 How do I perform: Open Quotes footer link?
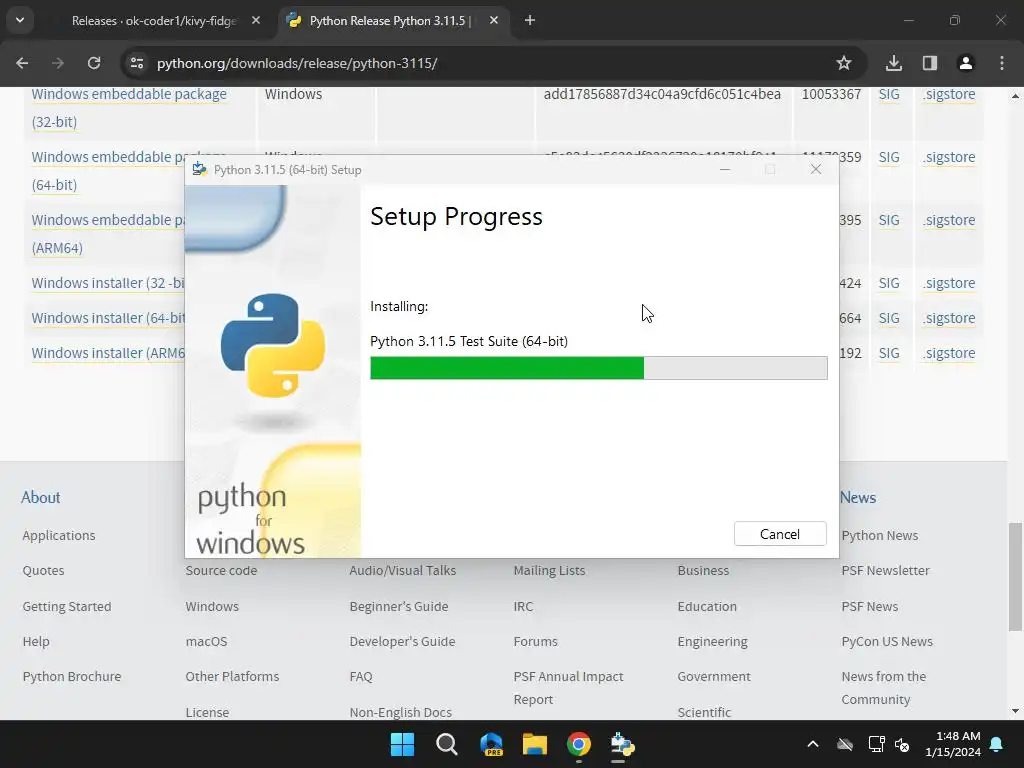tap(43, 571)
